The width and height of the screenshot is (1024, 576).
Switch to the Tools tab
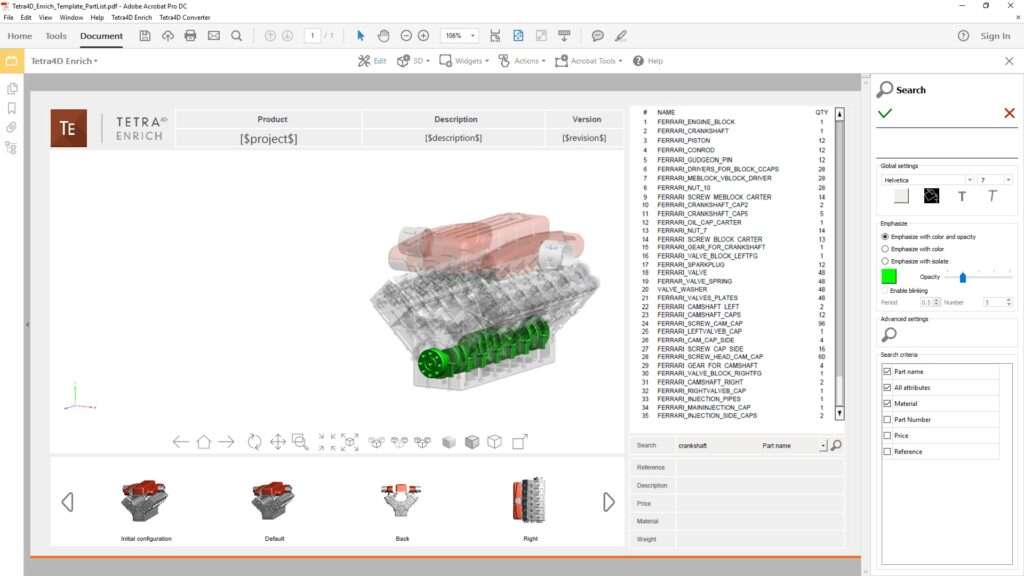tap(56, 36)
